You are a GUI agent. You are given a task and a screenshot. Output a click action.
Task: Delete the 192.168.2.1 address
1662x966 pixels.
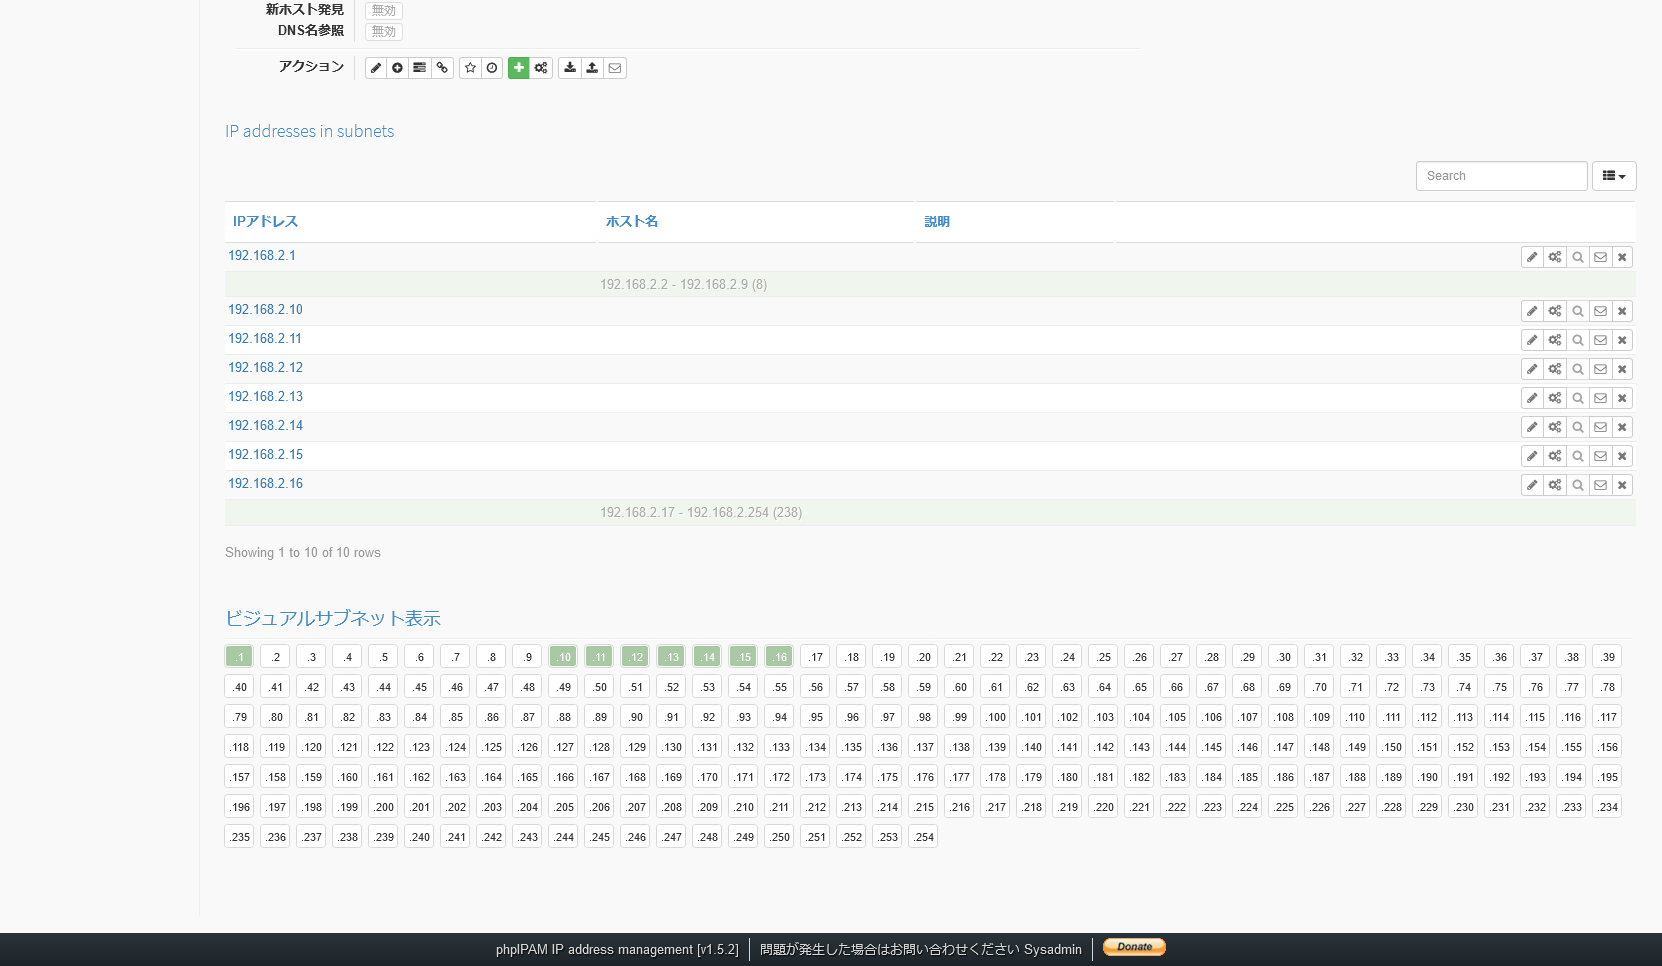1623,257
